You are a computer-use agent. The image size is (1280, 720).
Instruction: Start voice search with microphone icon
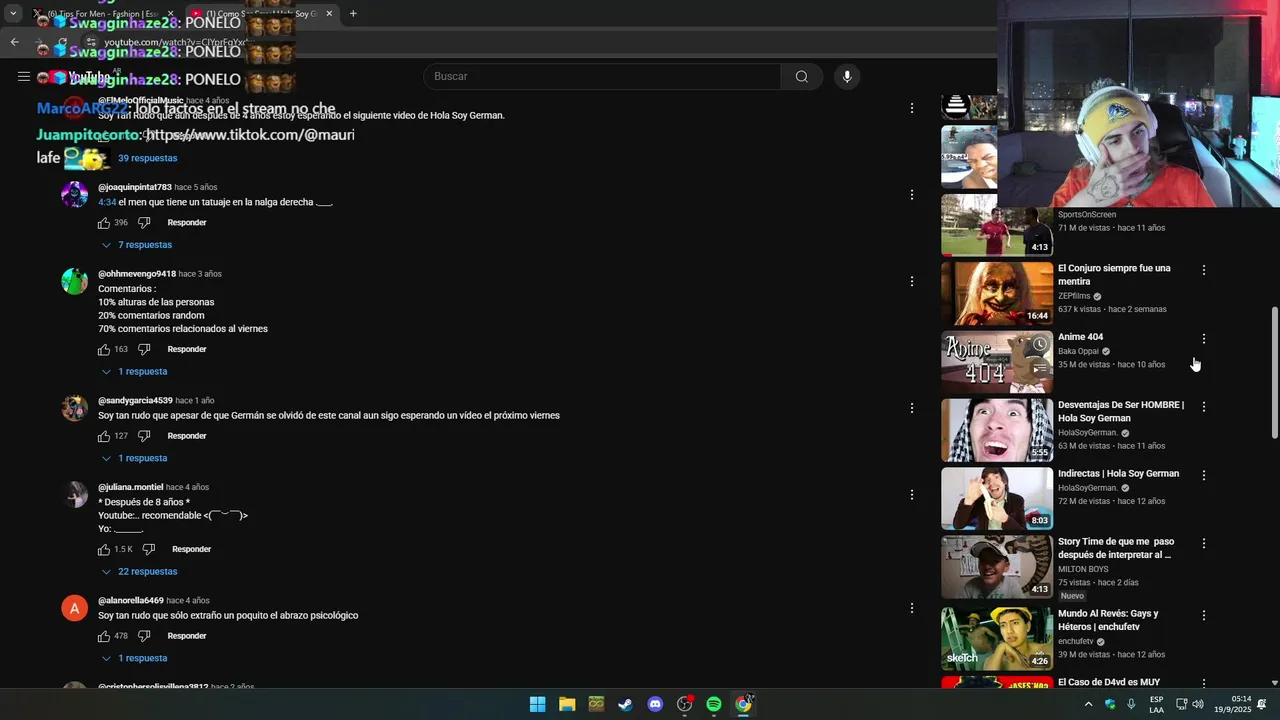click(847, 77)
